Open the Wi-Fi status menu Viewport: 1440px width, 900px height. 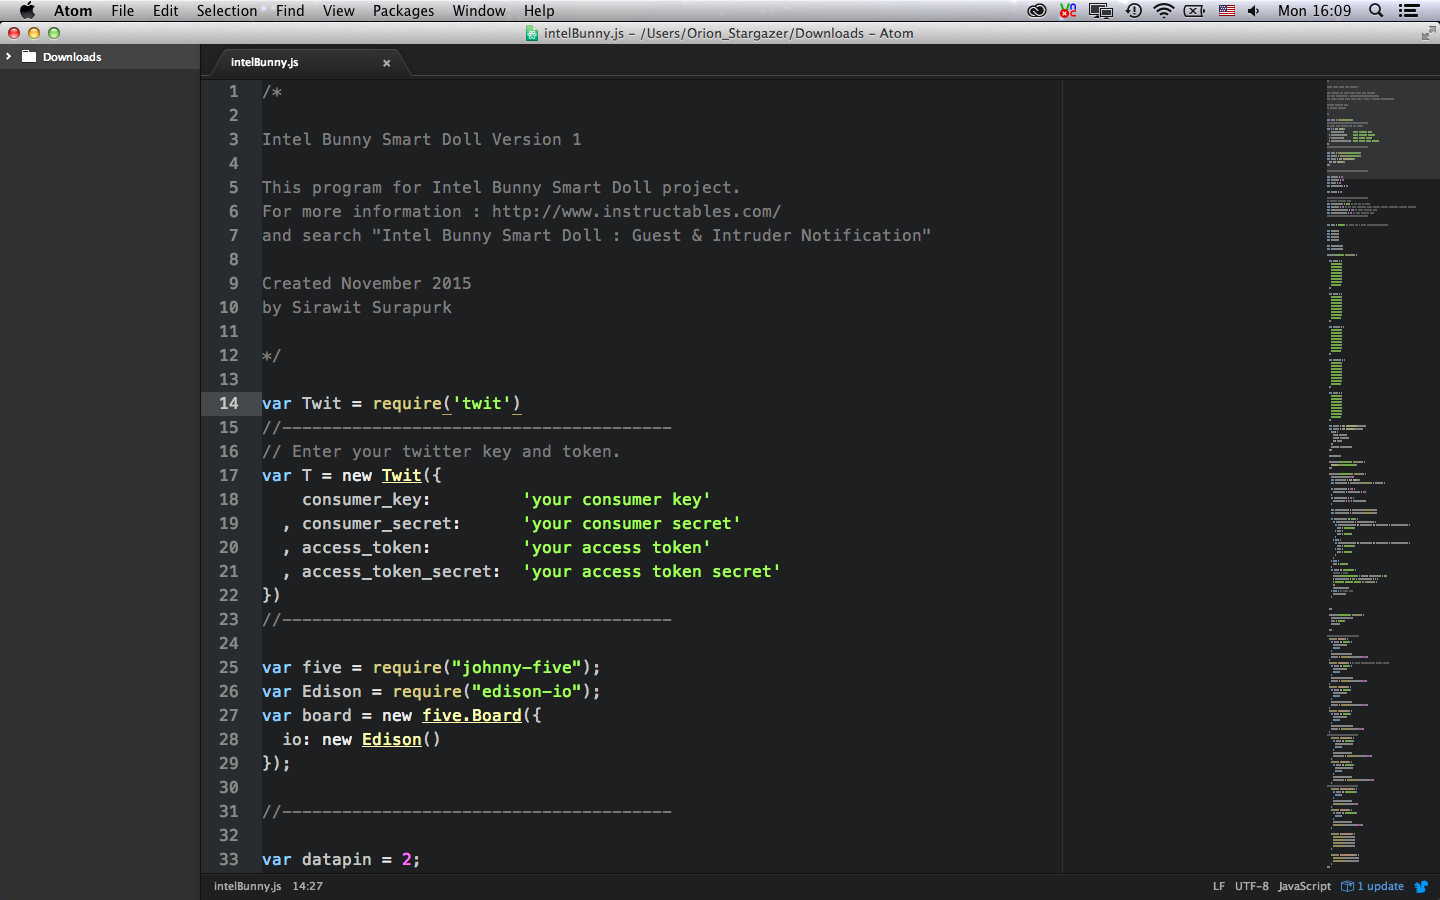click(1163, 11)
